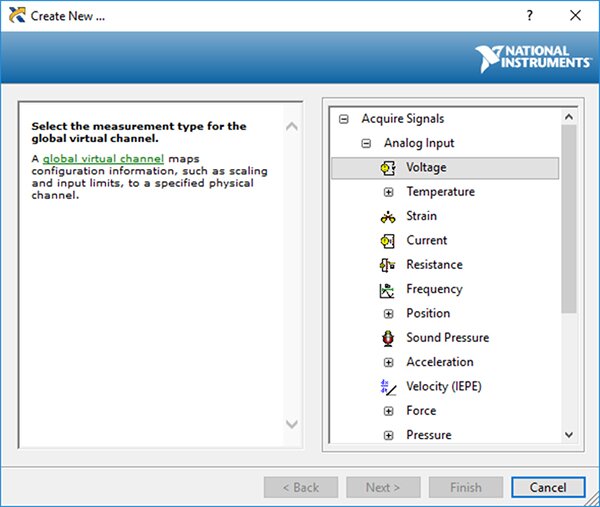Click the National Instruments logo
Image resolution: width=600 pixels, height=507 pixels.
pyautogui.click(x=533, y=59)
